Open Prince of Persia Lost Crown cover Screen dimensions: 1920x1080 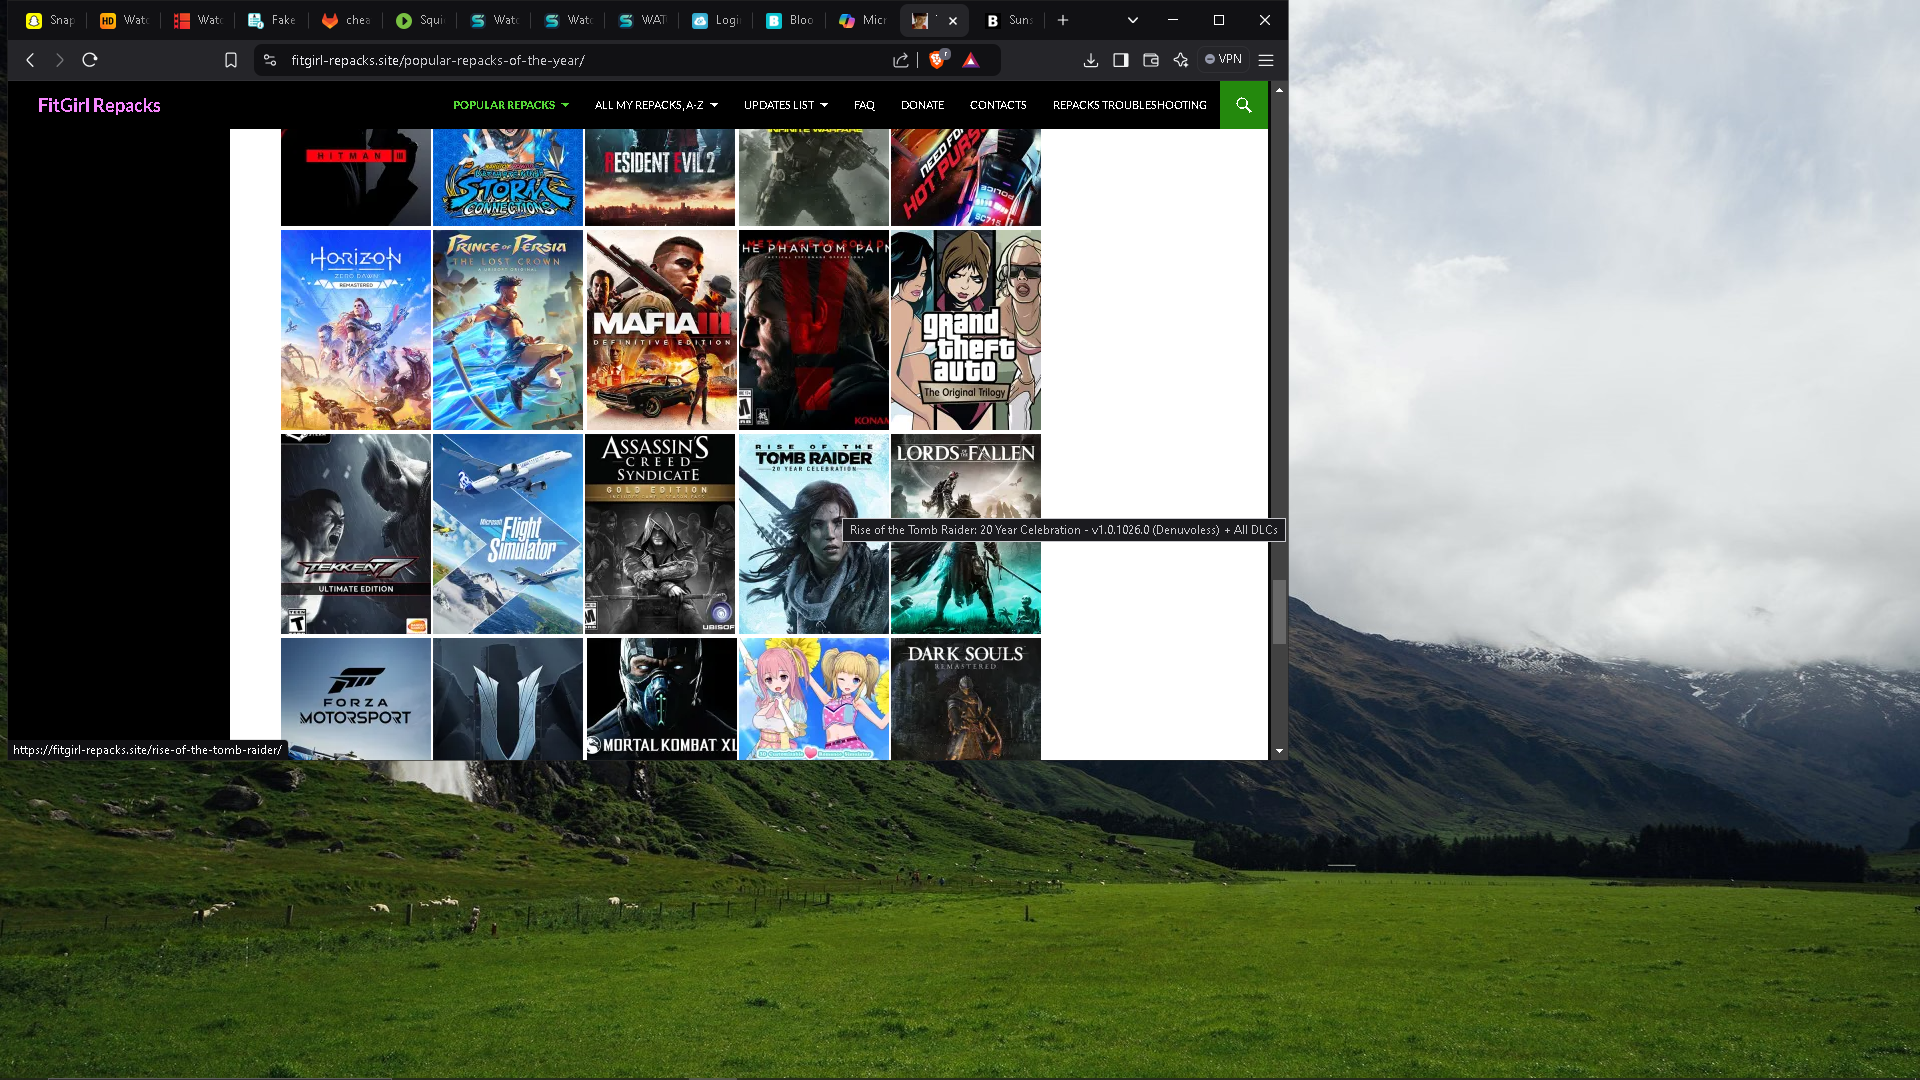[x=508, y=330]
